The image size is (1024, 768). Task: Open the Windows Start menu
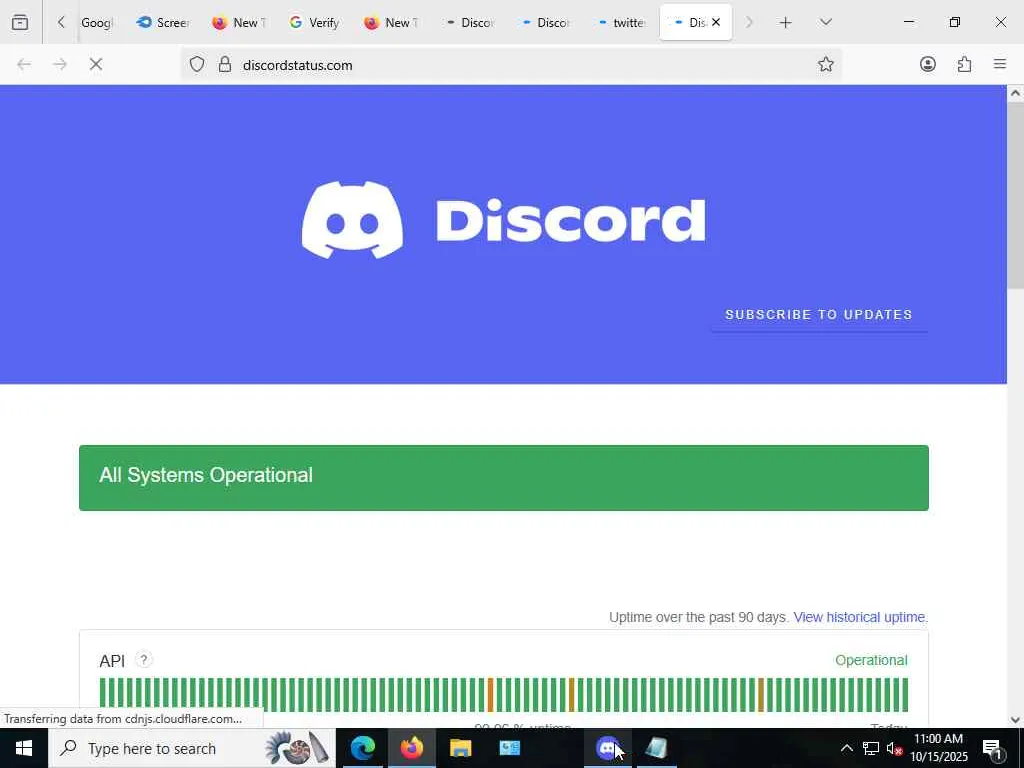[24, 748]
